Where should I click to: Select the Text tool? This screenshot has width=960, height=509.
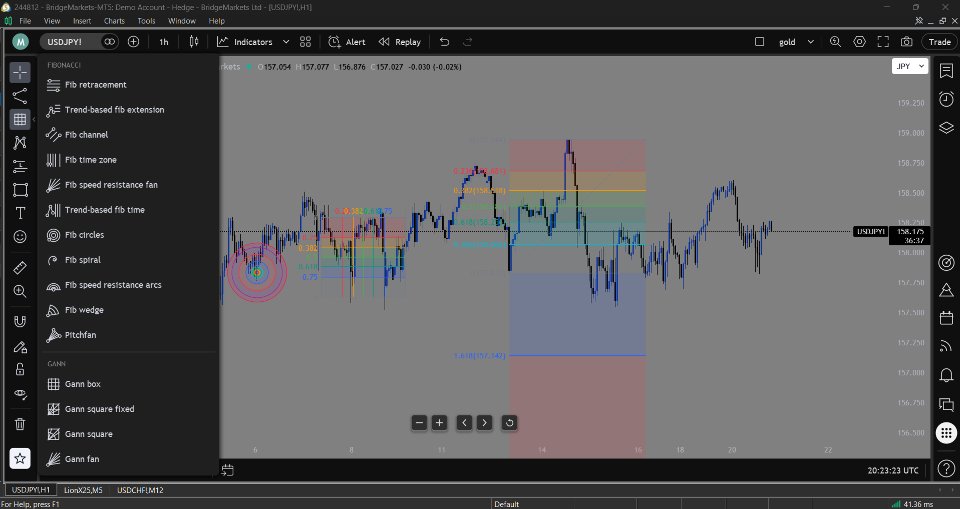coord(20,213)
